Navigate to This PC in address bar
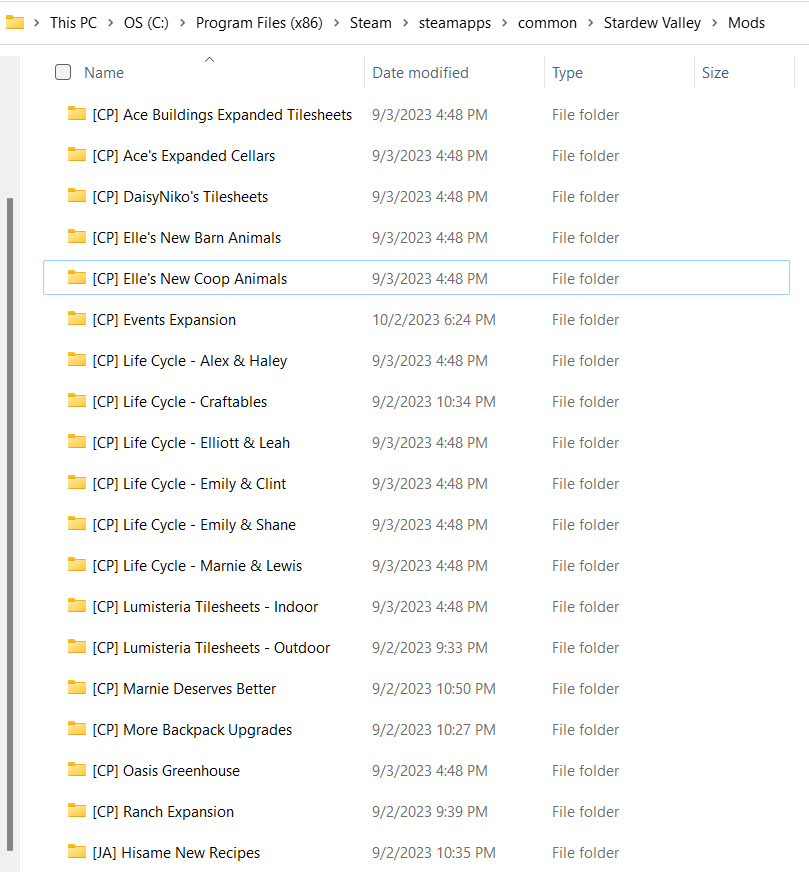Image resolution: width=809 pixels, height=894 pixels. [74, 23]
